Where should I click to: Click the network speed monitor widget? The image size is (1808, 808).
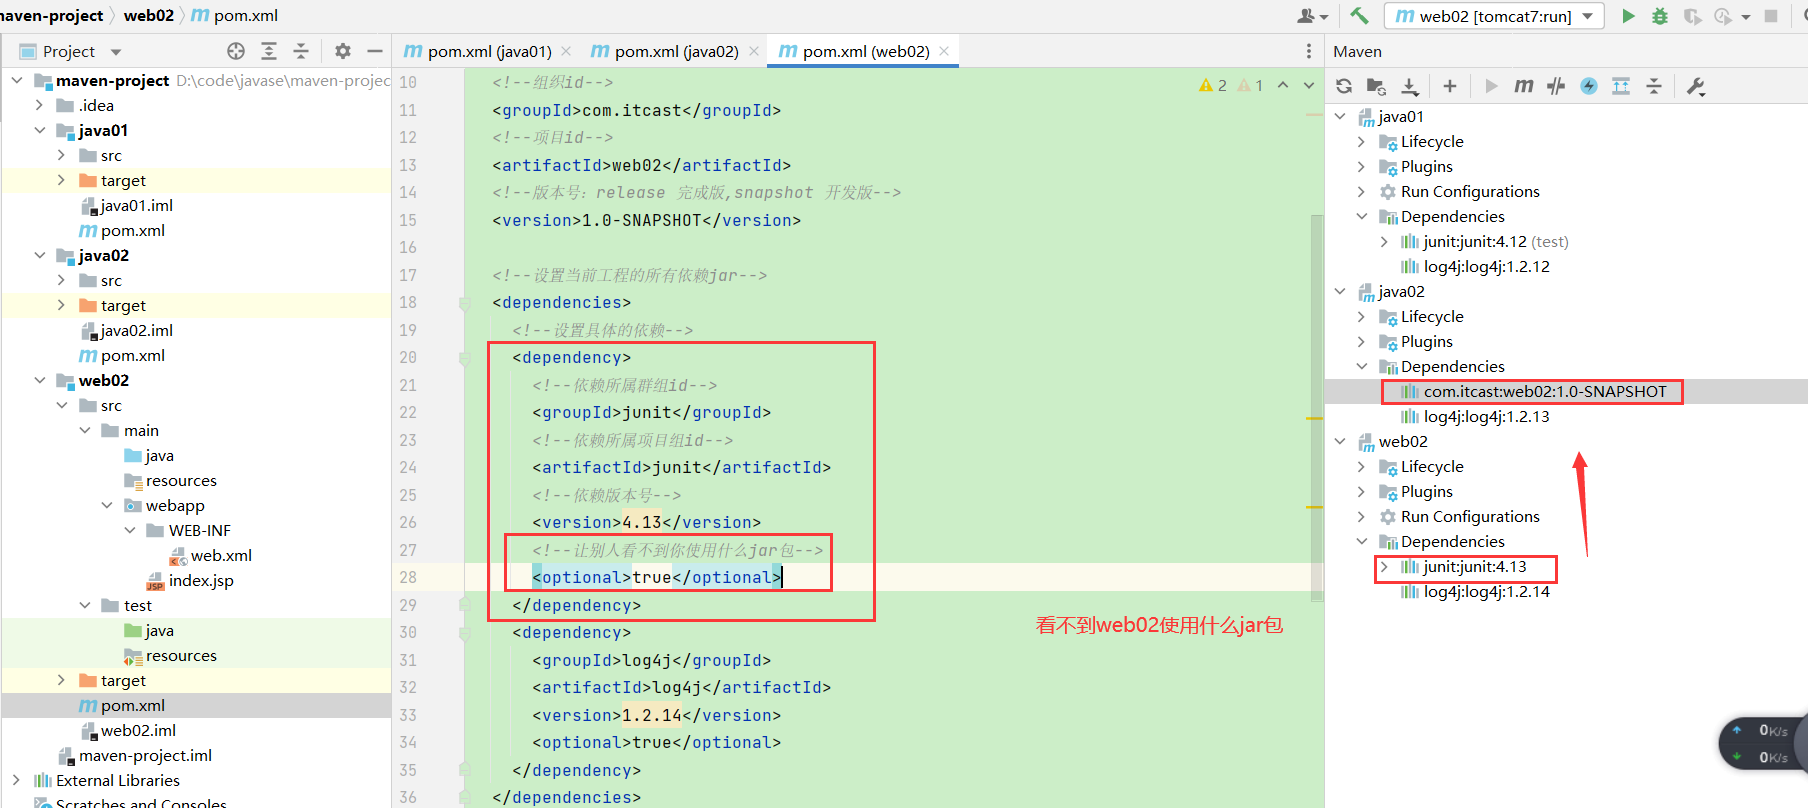(x=1762, y=744)
